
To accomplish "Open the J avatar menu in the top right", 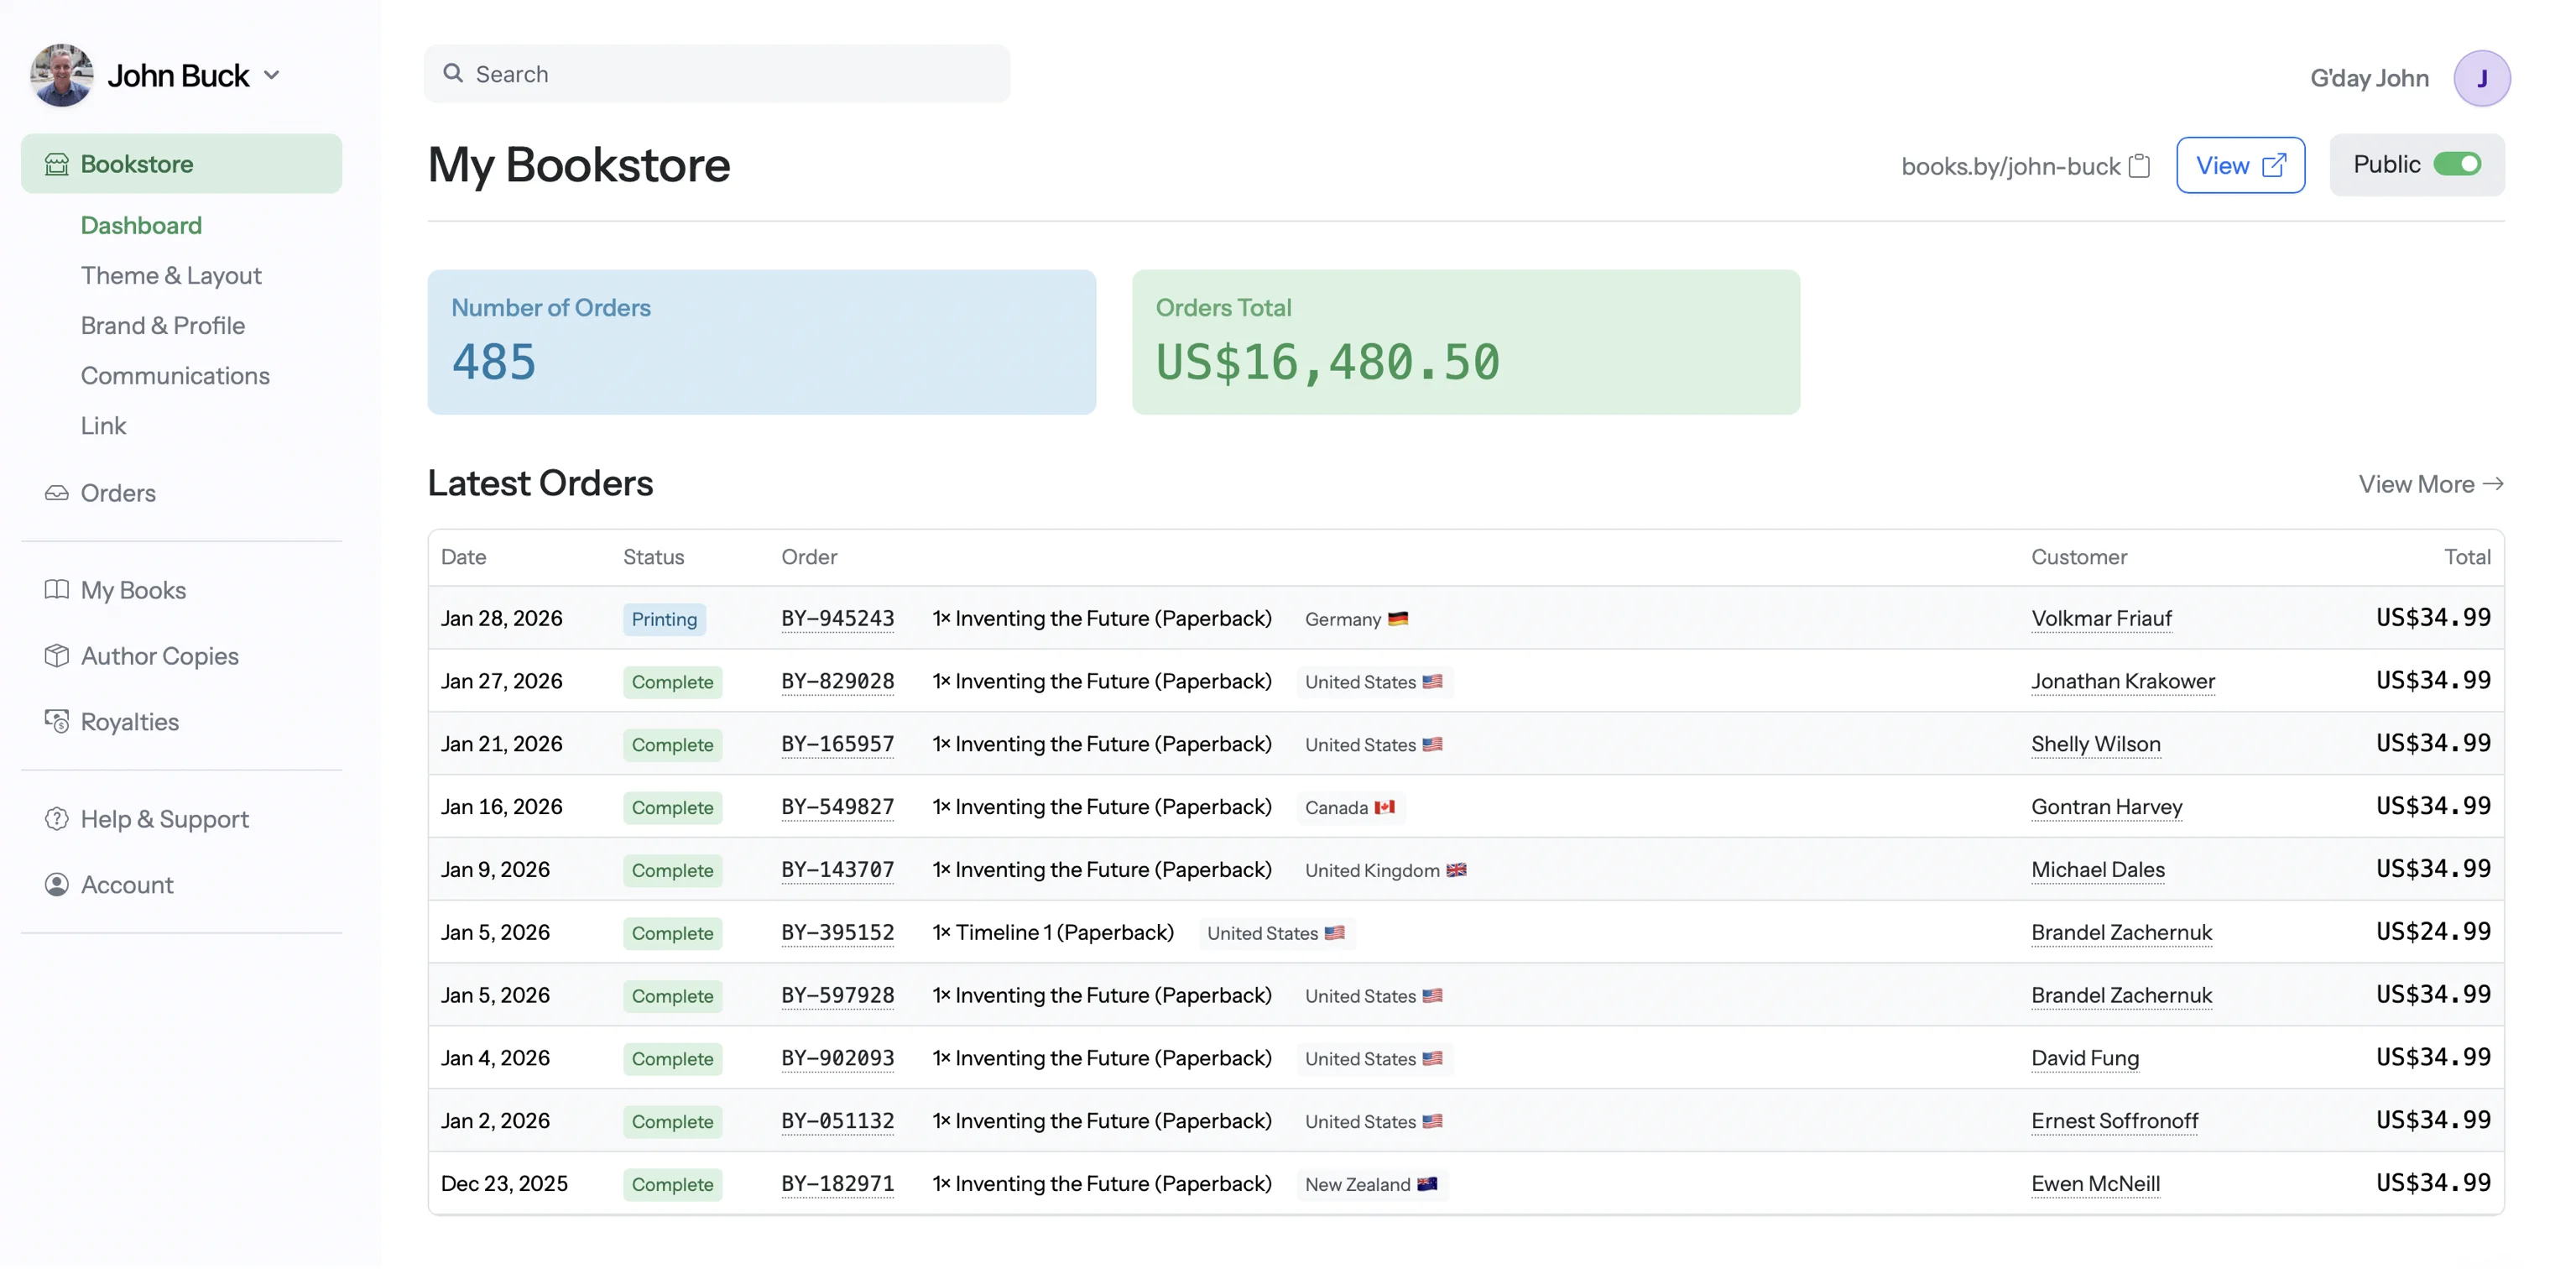I will (x=2483, y=77).
